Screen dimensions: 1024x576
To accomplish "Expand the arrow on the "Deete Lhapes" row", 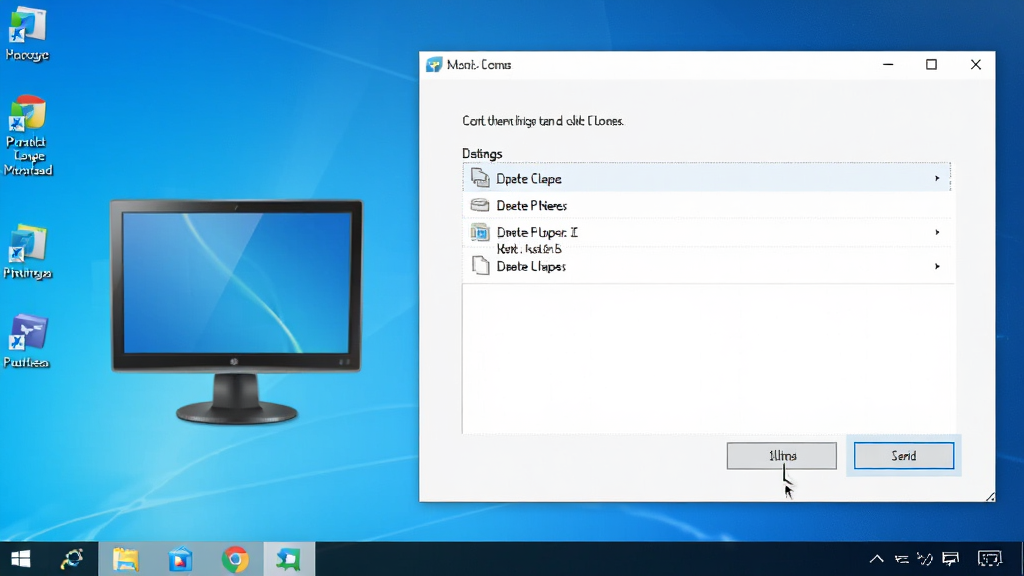I will (937, 266).
